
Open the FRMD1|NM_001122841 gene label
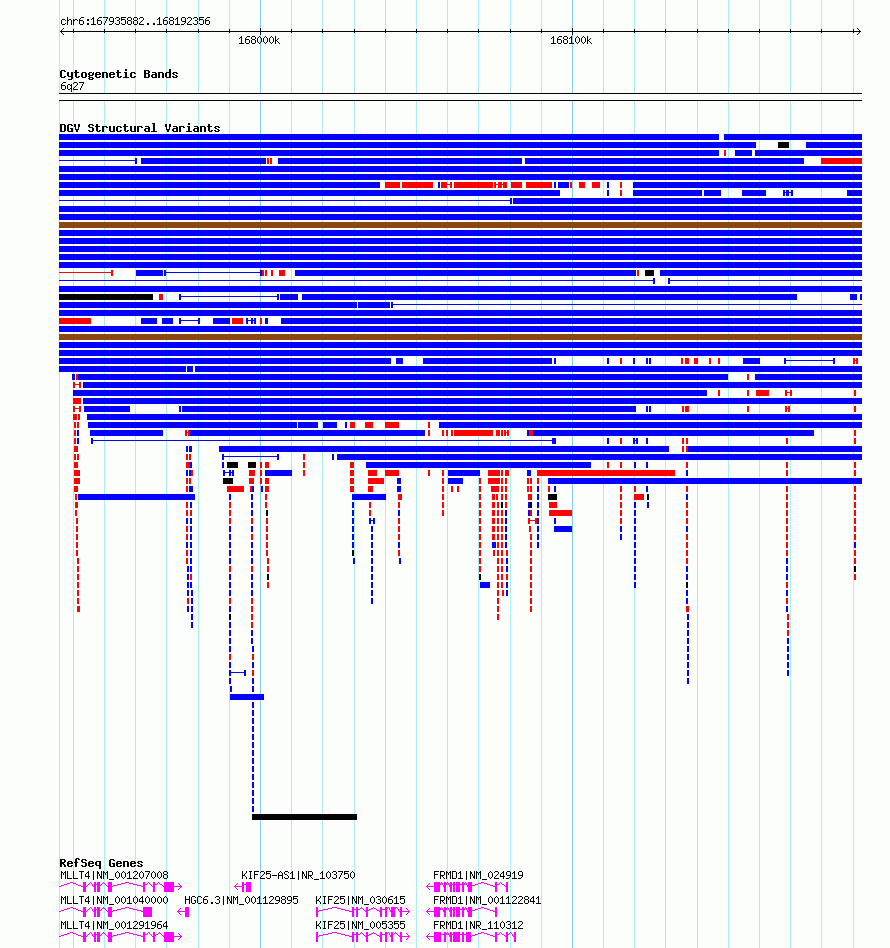487,900
